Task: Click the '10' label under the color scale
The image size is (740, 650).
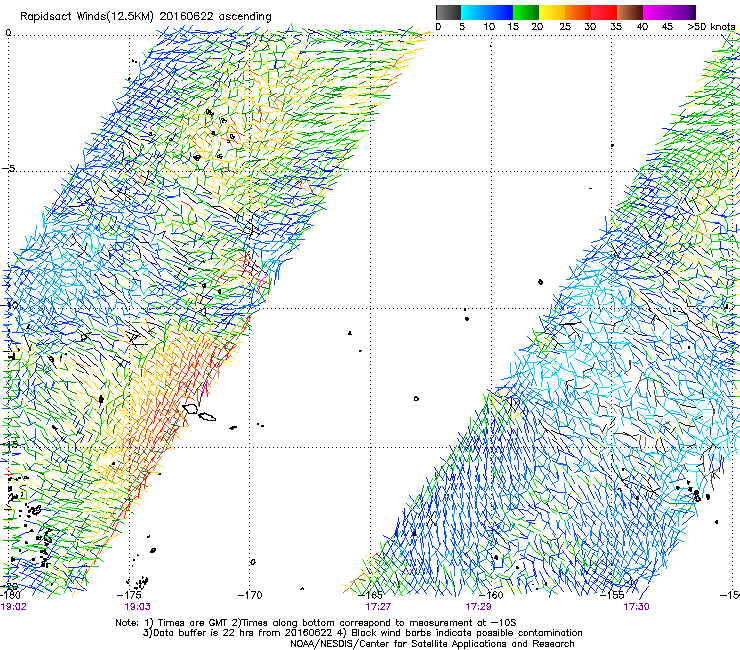Action: point(489,27)
